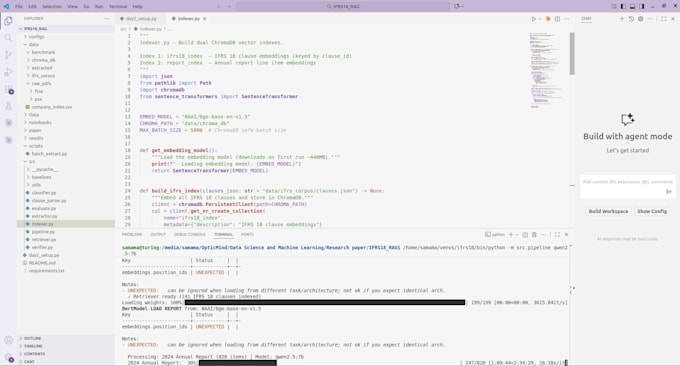Click the Build Workspace button
The height and width of the screenshot is (366, 680).
(x=608, y=211)
